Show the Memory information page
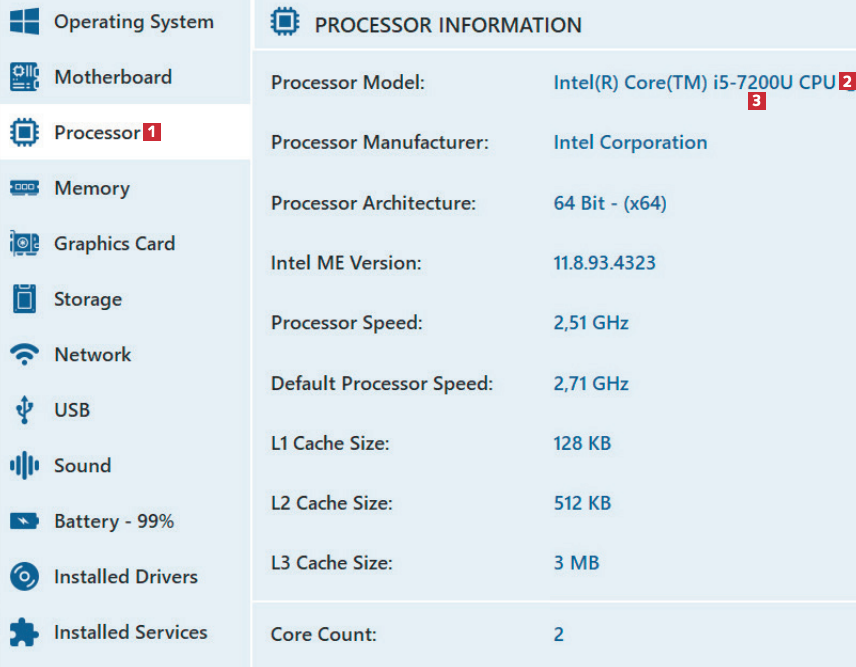856x667 pixels. (x=92, y=188)
